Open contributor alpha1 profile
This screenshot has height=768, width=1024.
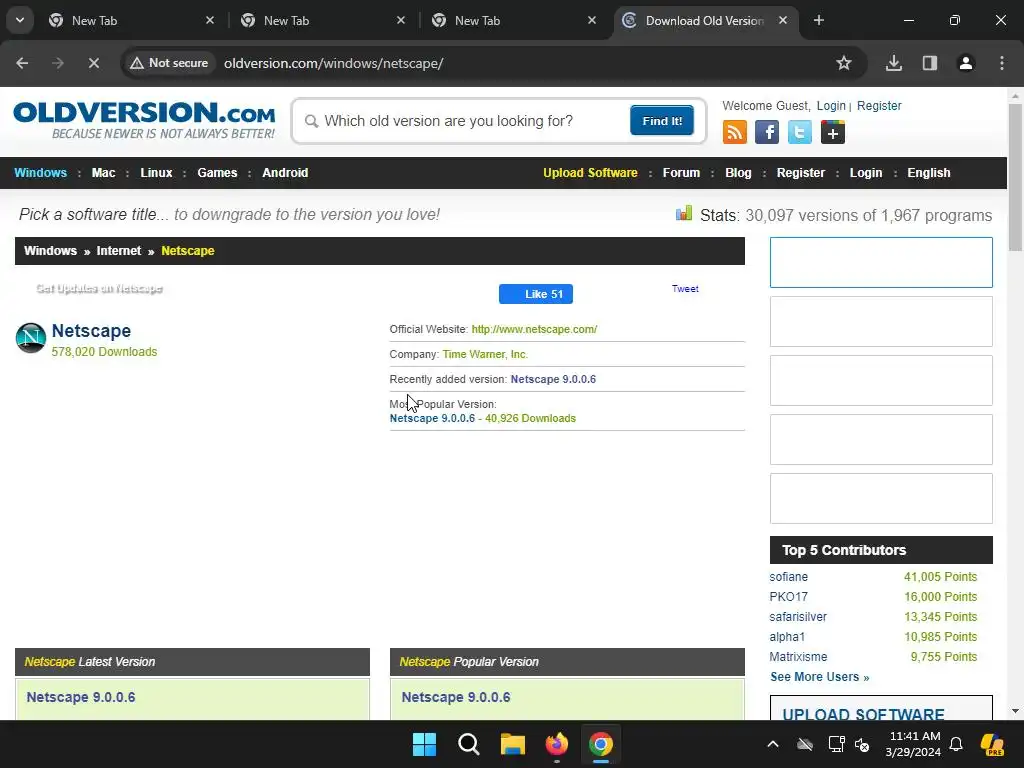[x=787, y=637]
